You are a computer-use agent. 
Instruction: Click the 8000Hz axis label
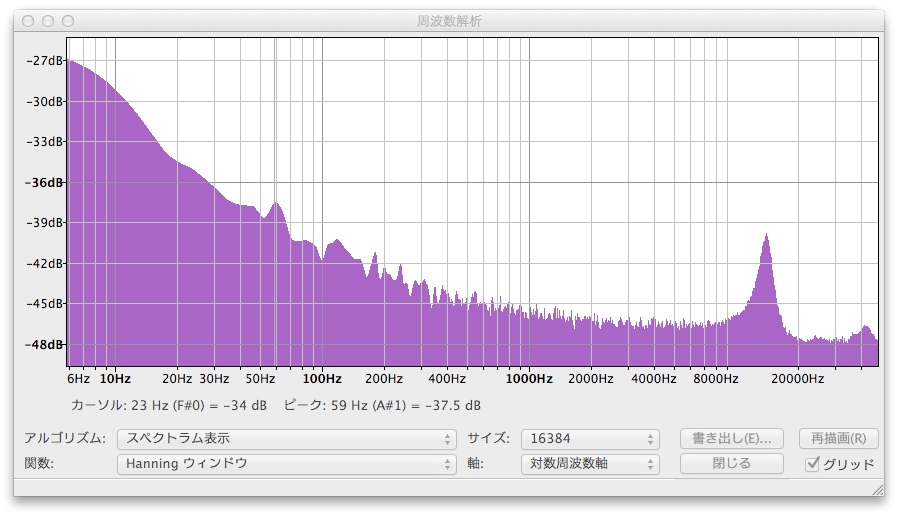coord(715,379)
